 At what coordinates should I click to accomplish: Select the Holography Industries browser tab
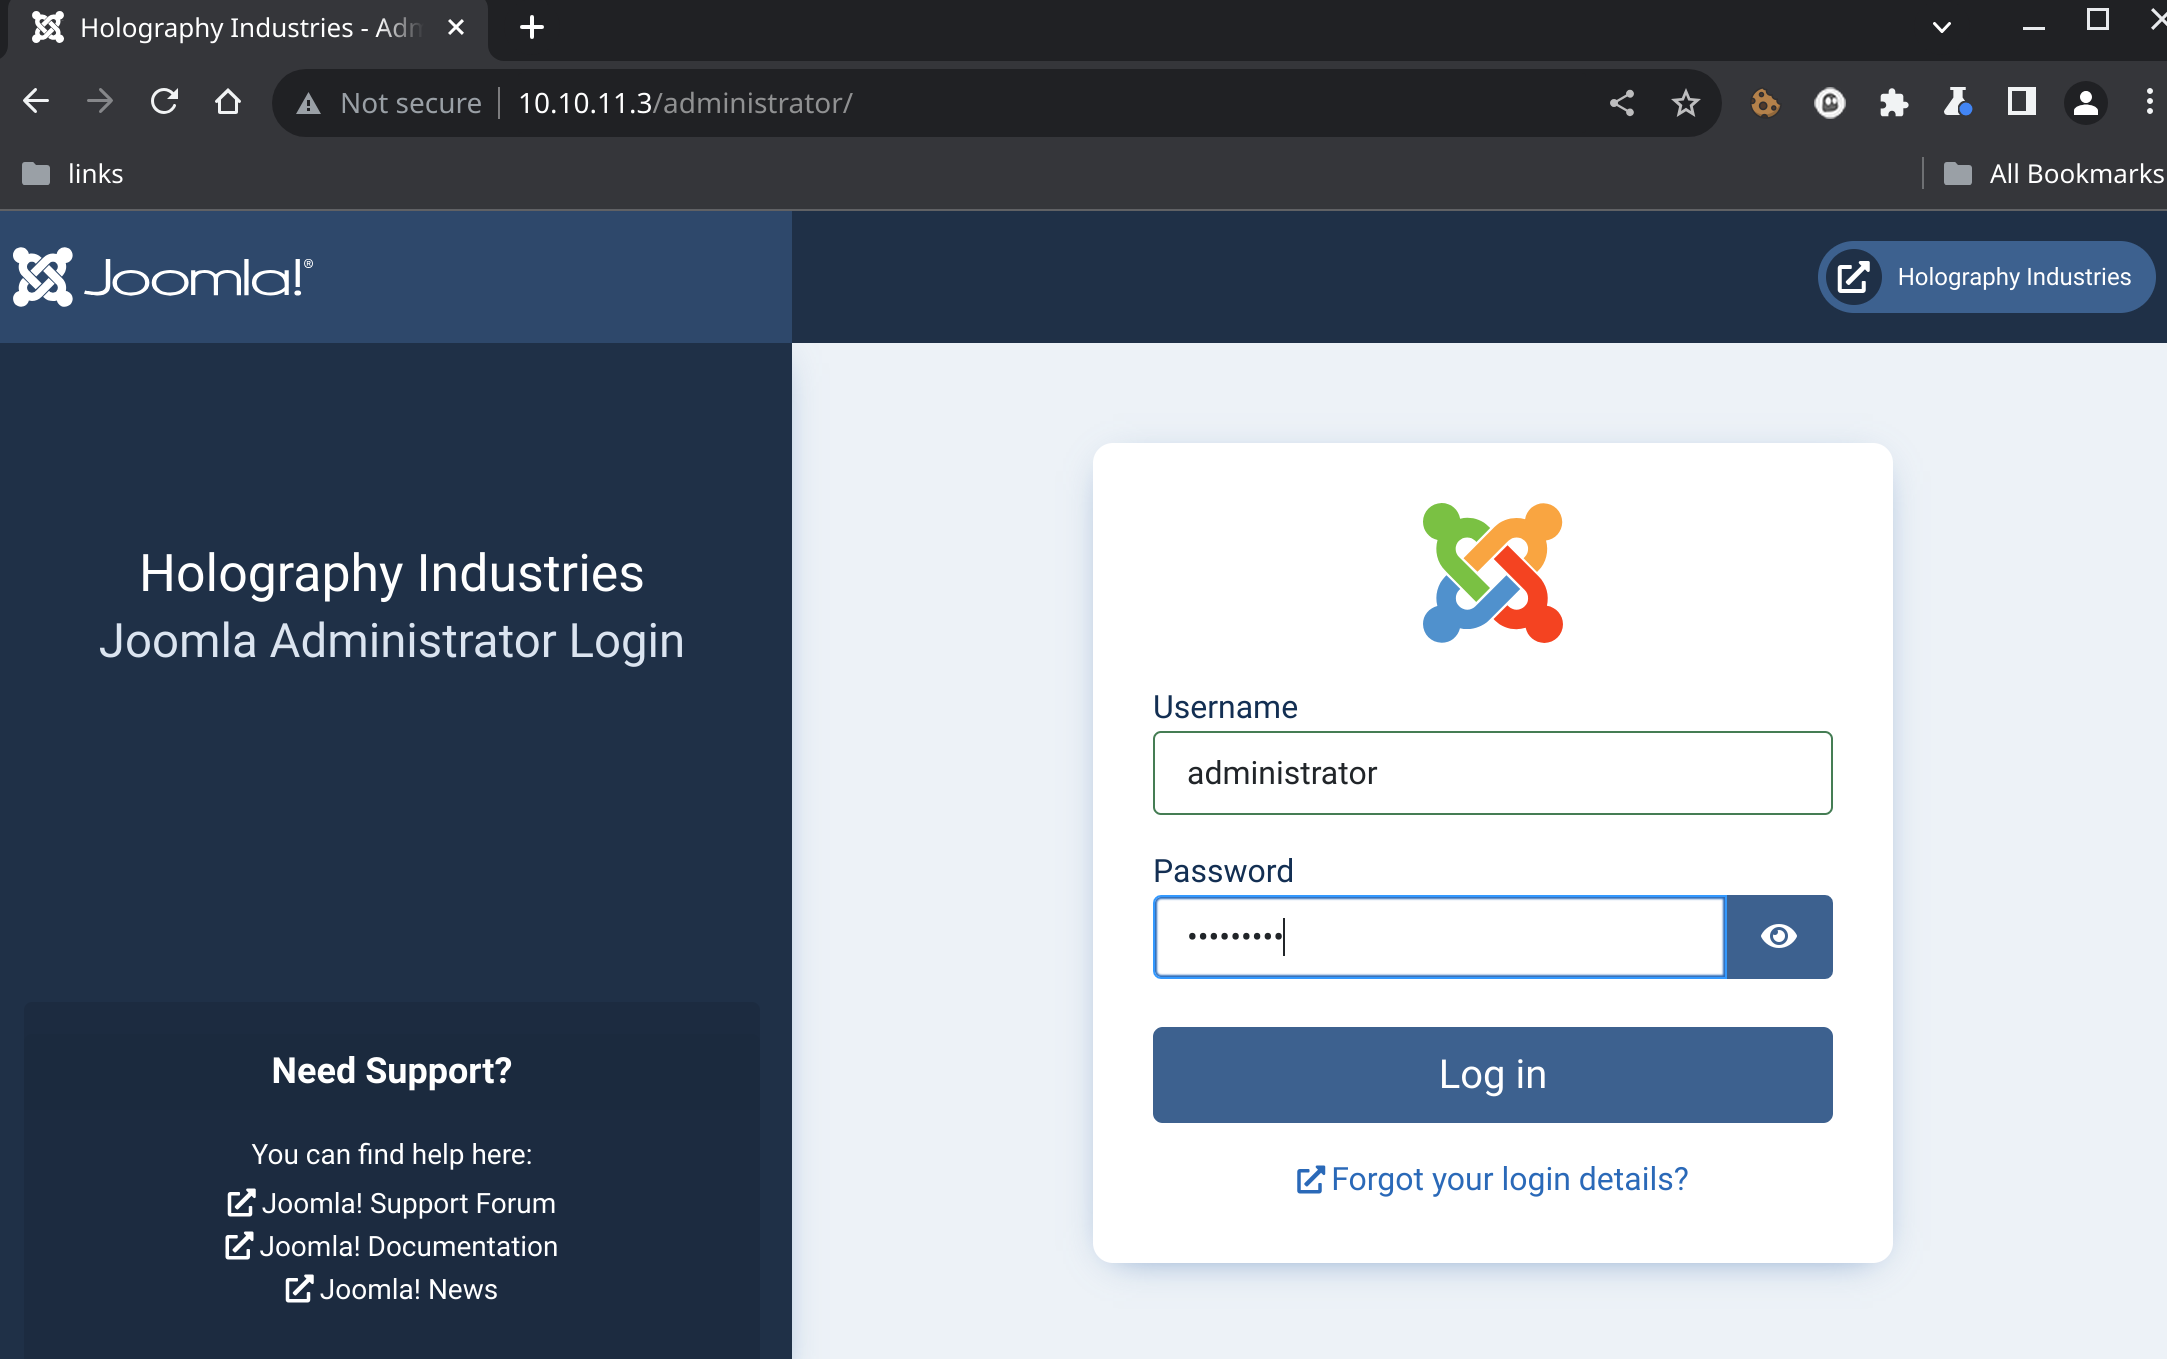click(x=250, y=27)
